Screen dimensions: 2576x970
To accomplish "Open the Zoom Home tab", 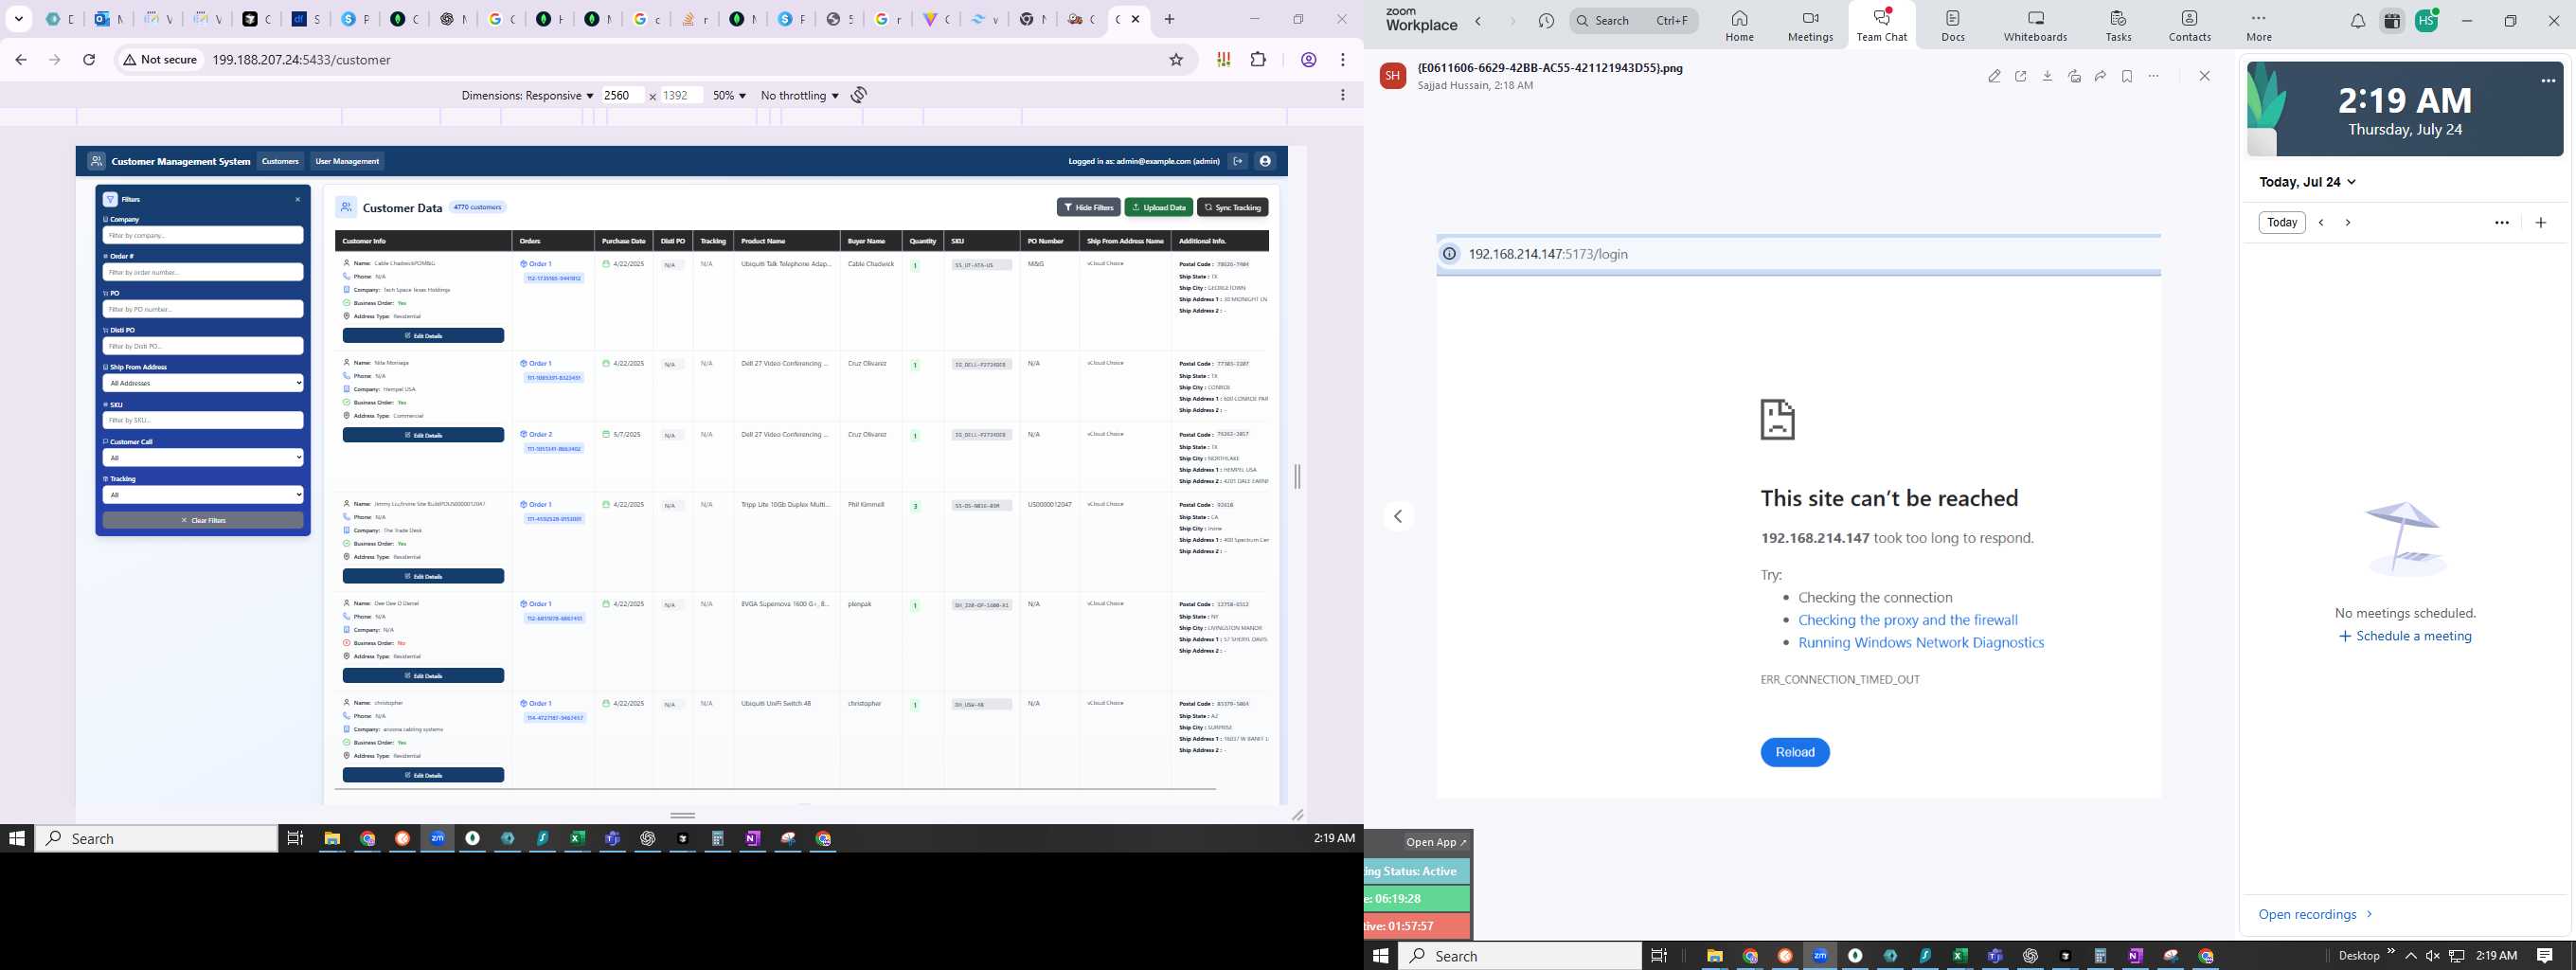I will point(1739,26).
